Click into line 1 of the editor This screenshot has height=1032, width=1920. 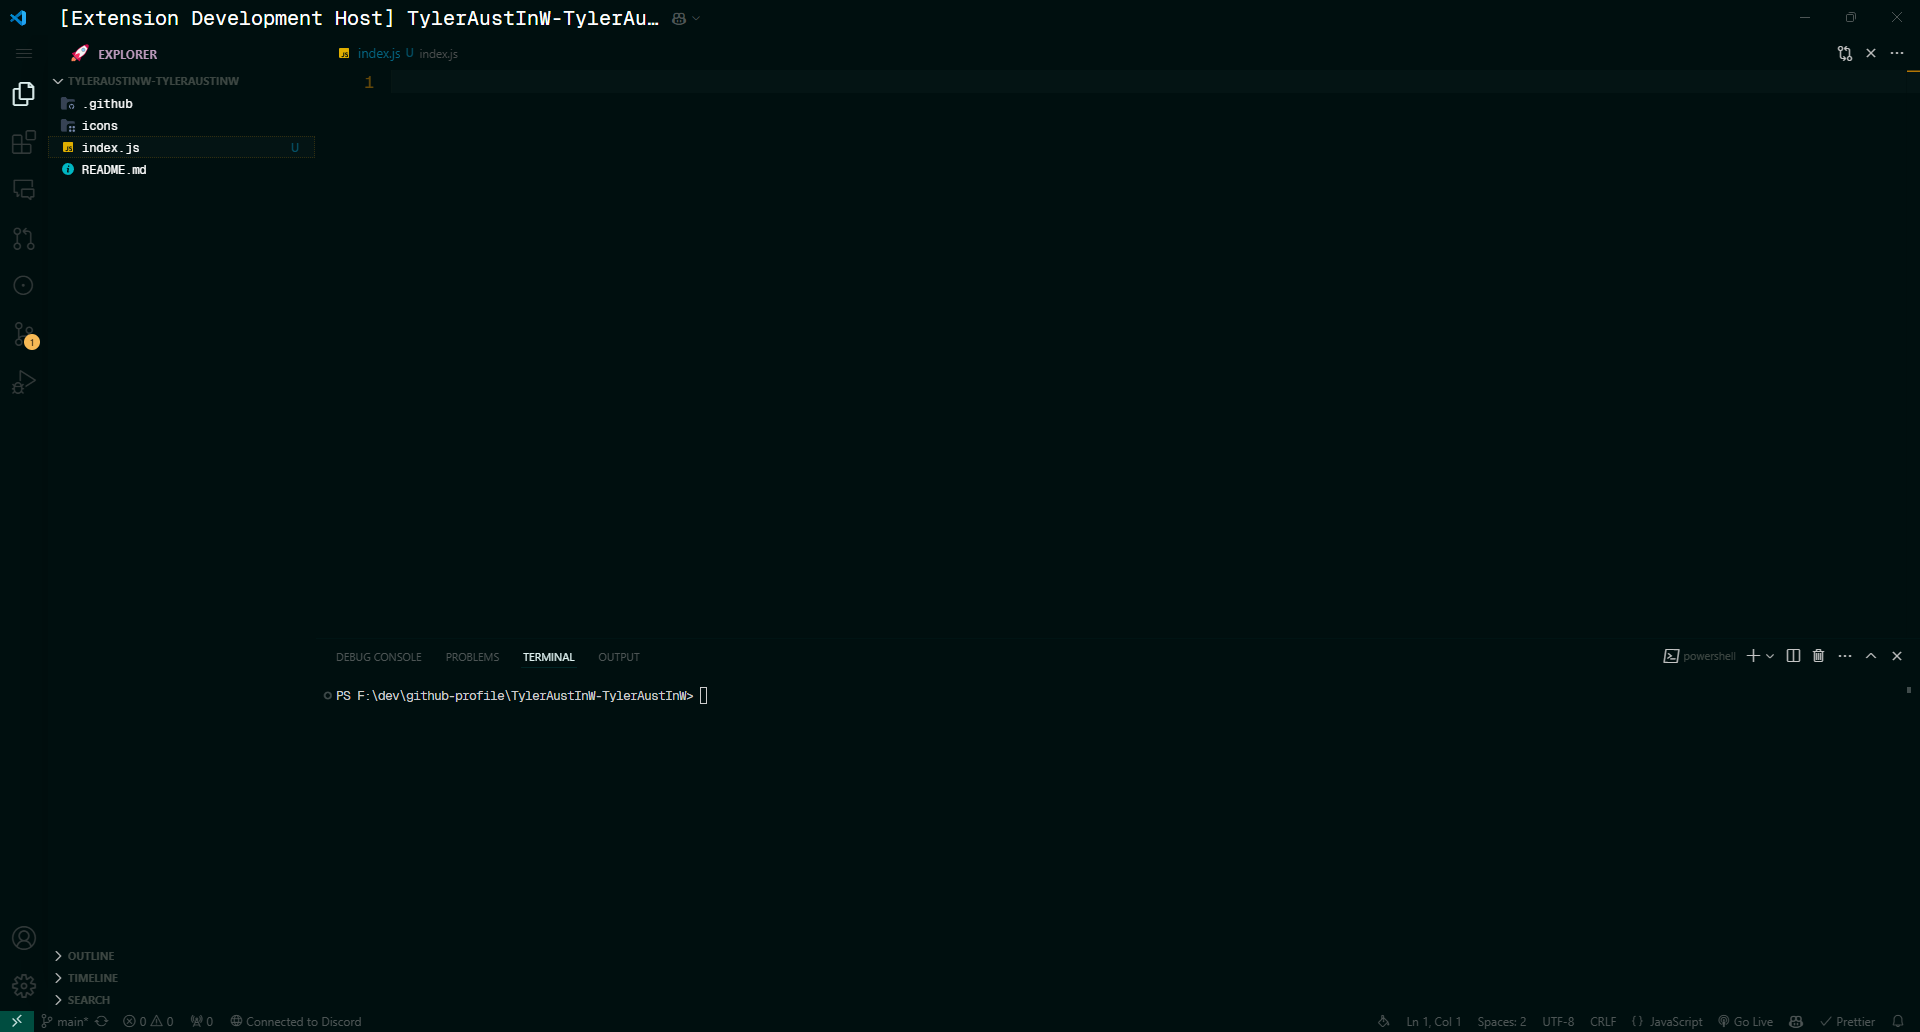tap(1147, 82)
